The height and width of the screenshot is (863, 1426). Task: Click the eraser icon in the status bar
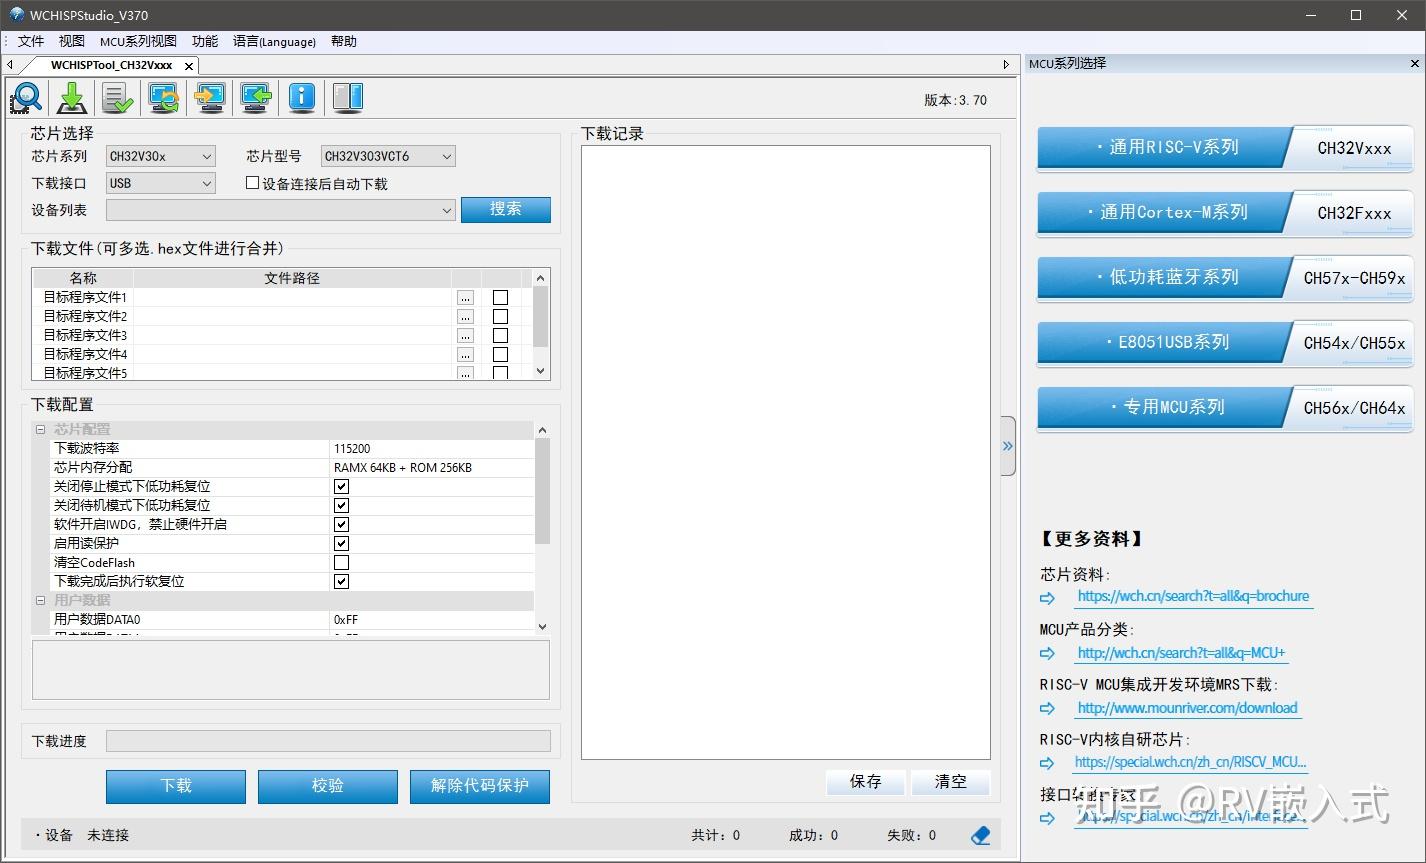pos(979,834)
